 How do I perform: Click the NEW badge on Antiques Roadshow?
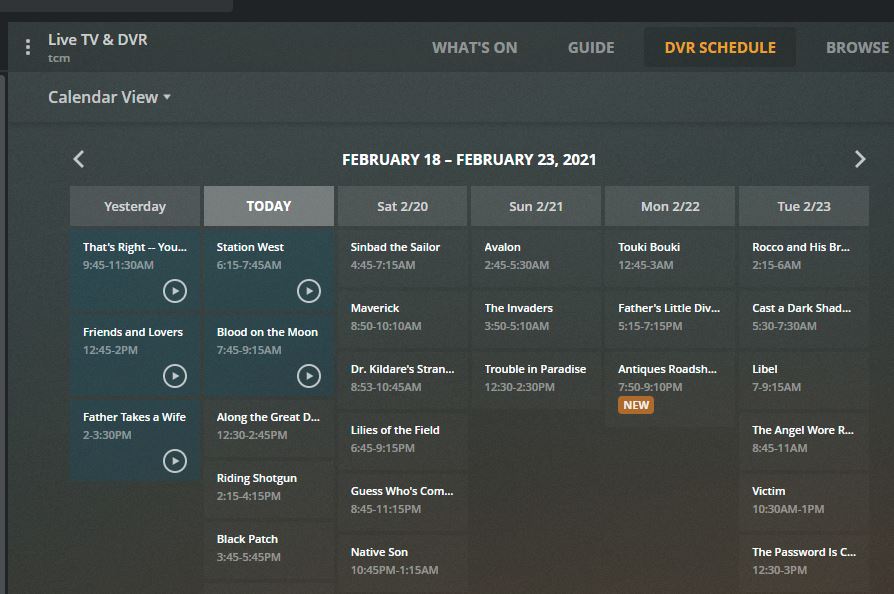637,407
